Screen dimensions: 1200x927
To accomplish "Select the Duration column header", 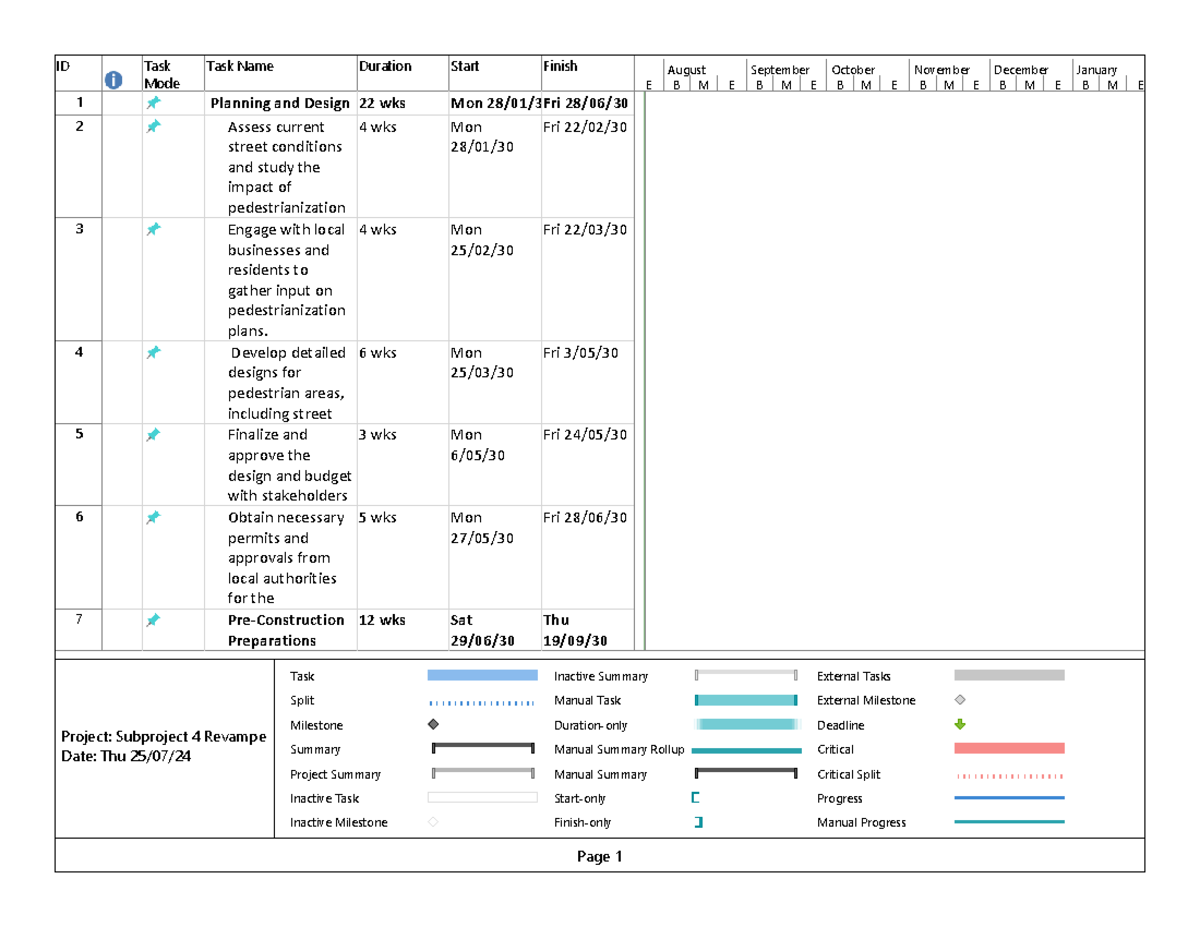I will (x=385, y=66).
